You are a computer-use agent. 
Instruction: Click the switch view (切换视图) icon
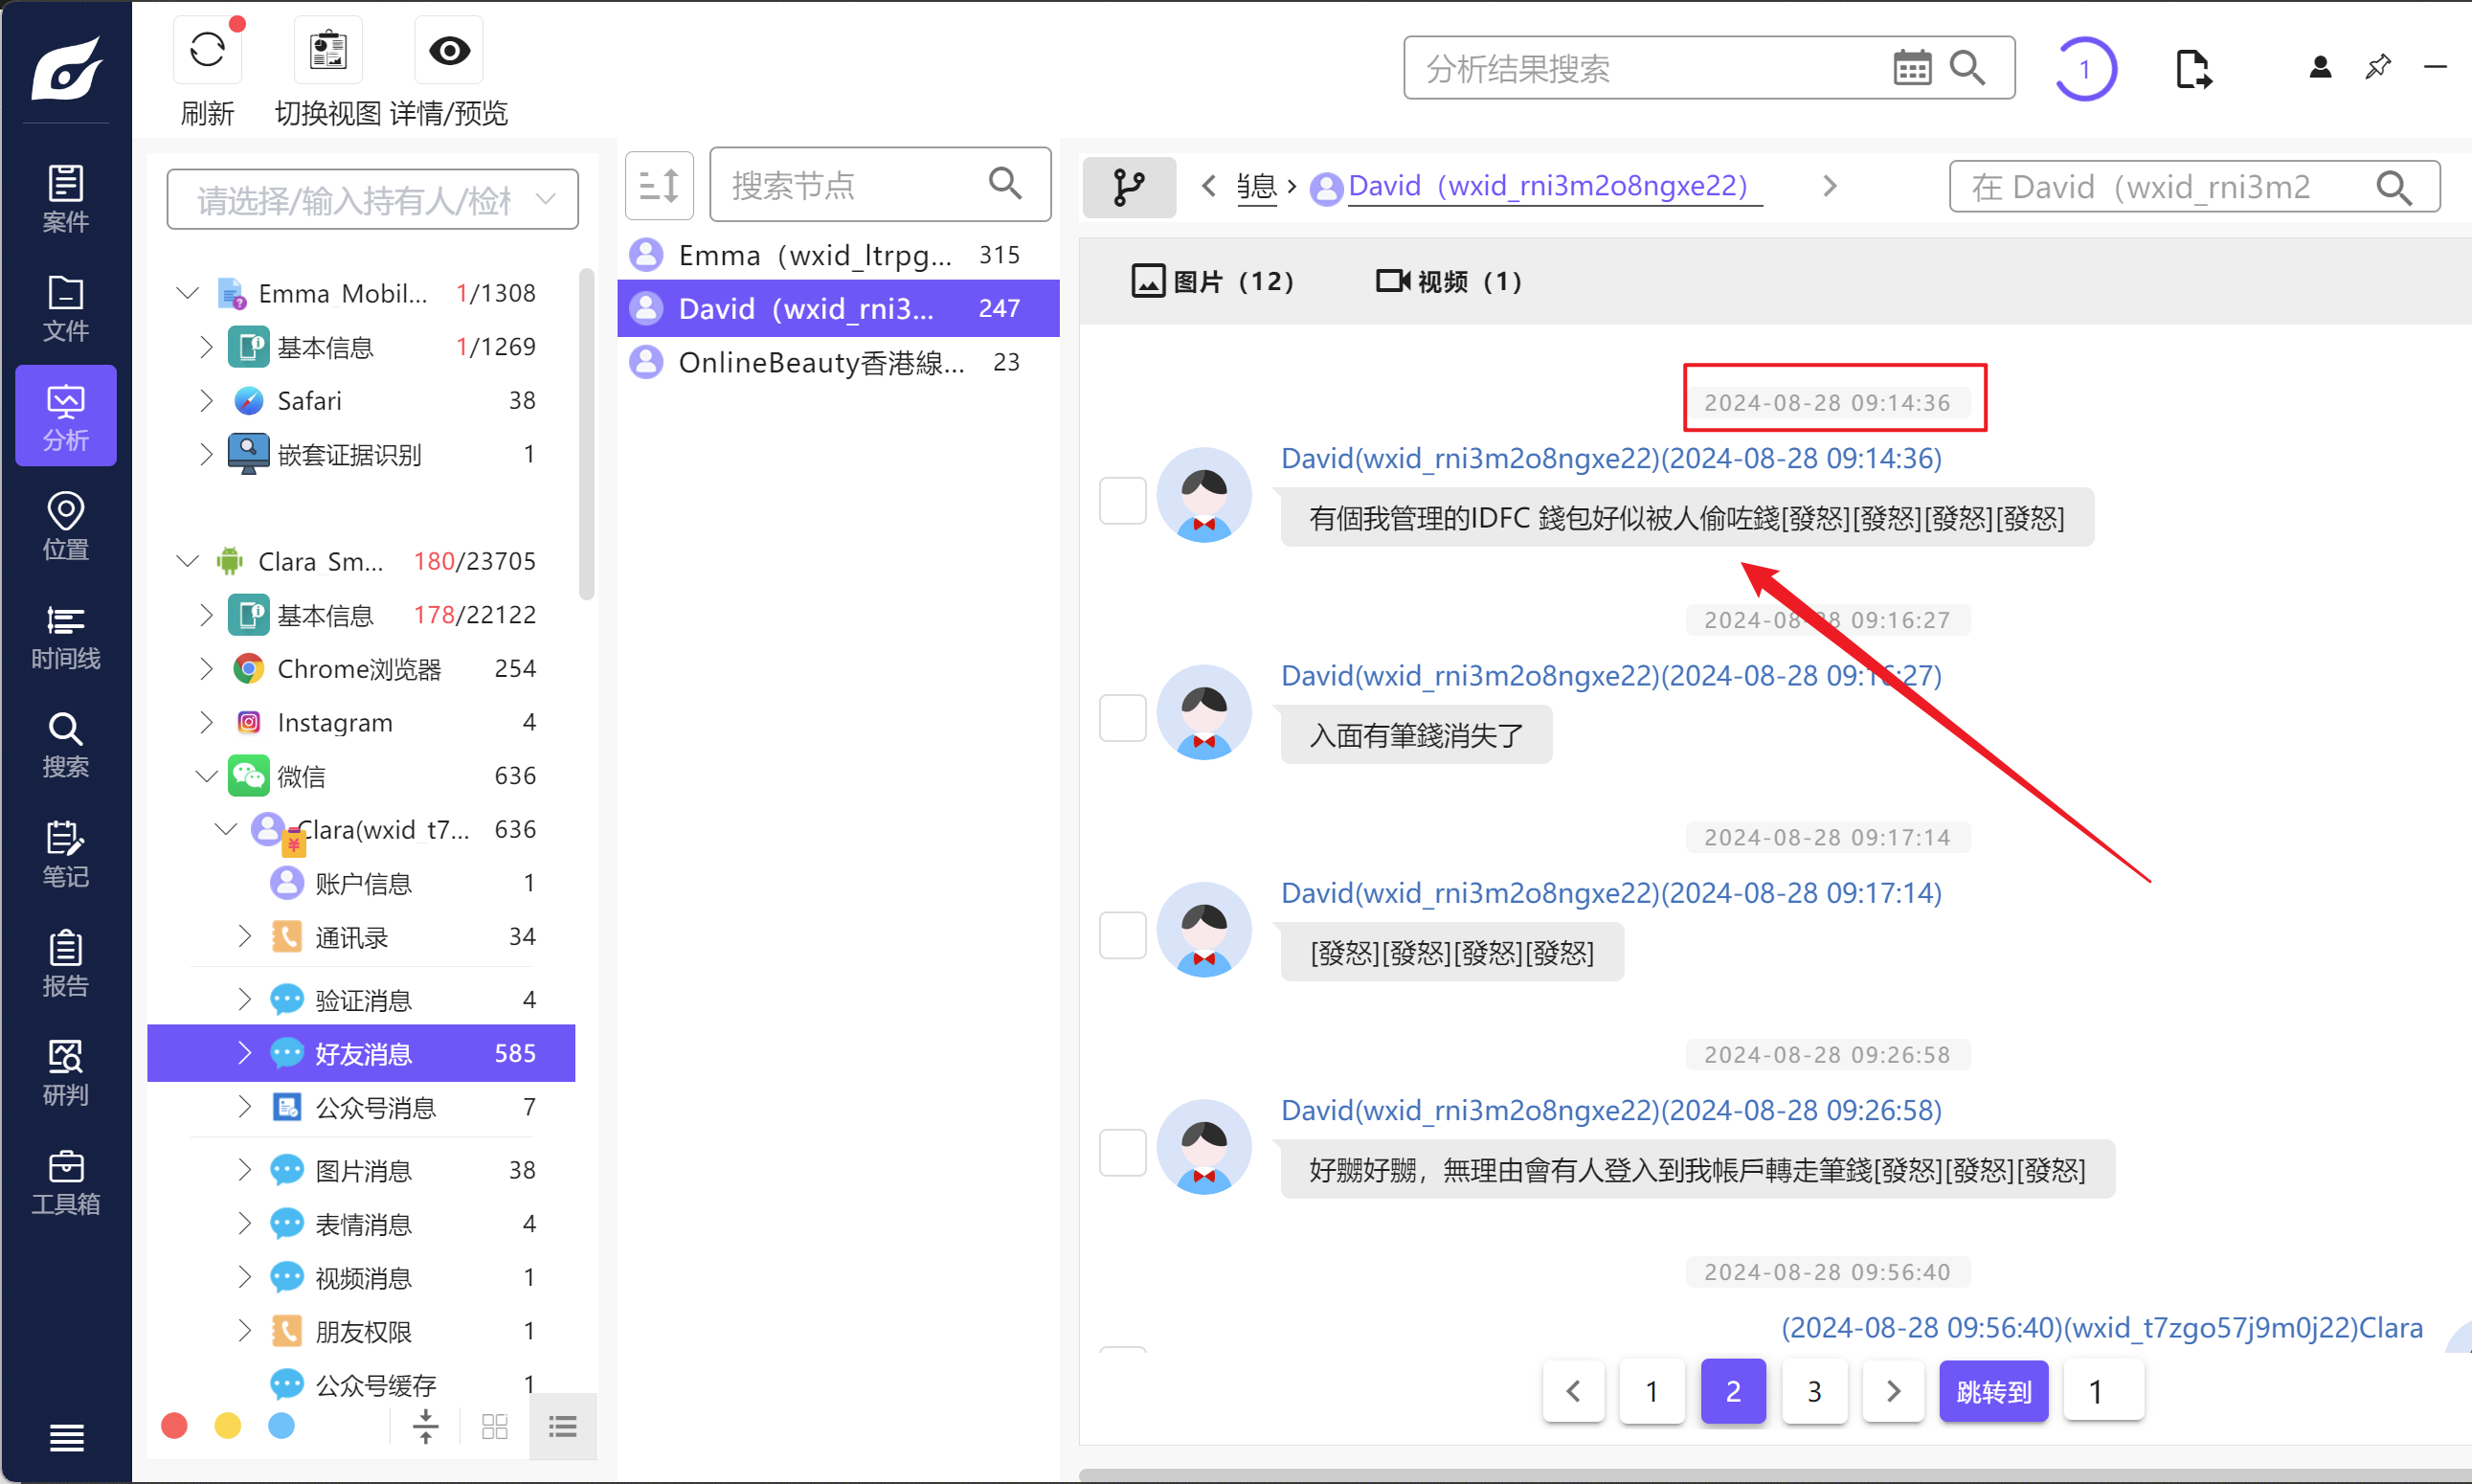[x=328, y=50]
